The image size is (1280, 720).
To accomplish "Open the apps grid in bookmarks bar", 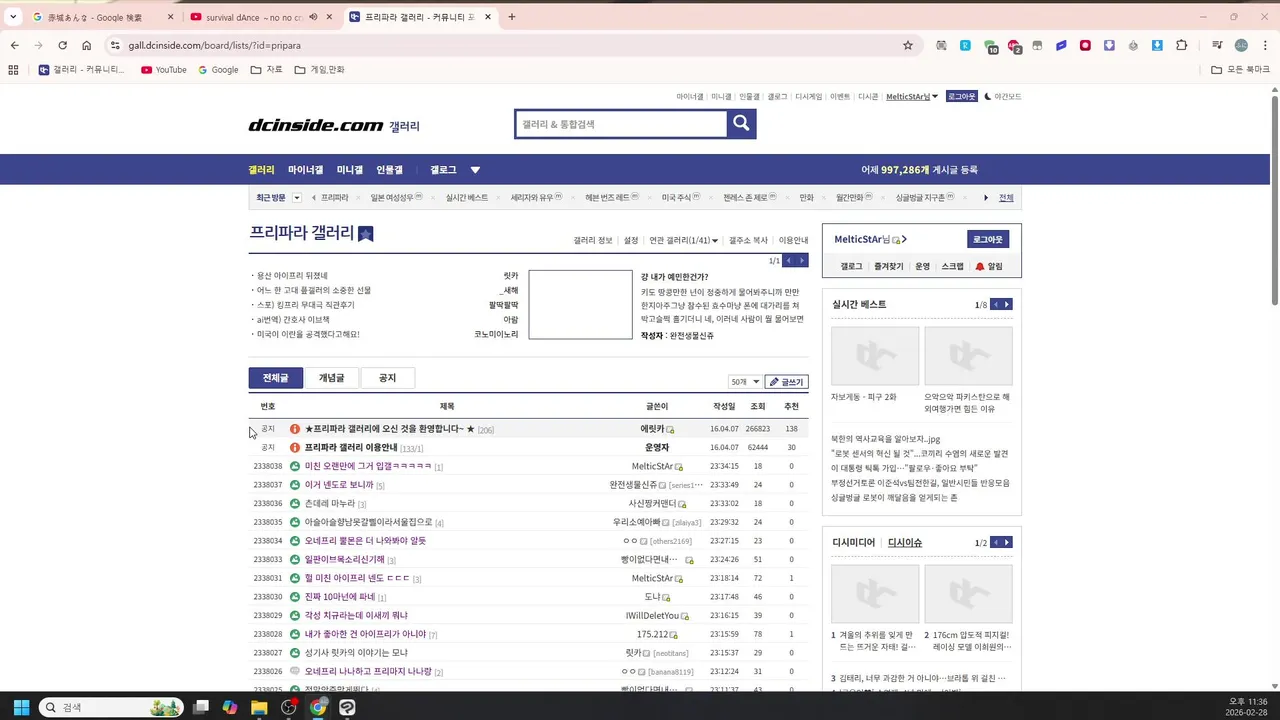I will coord(13,70).
